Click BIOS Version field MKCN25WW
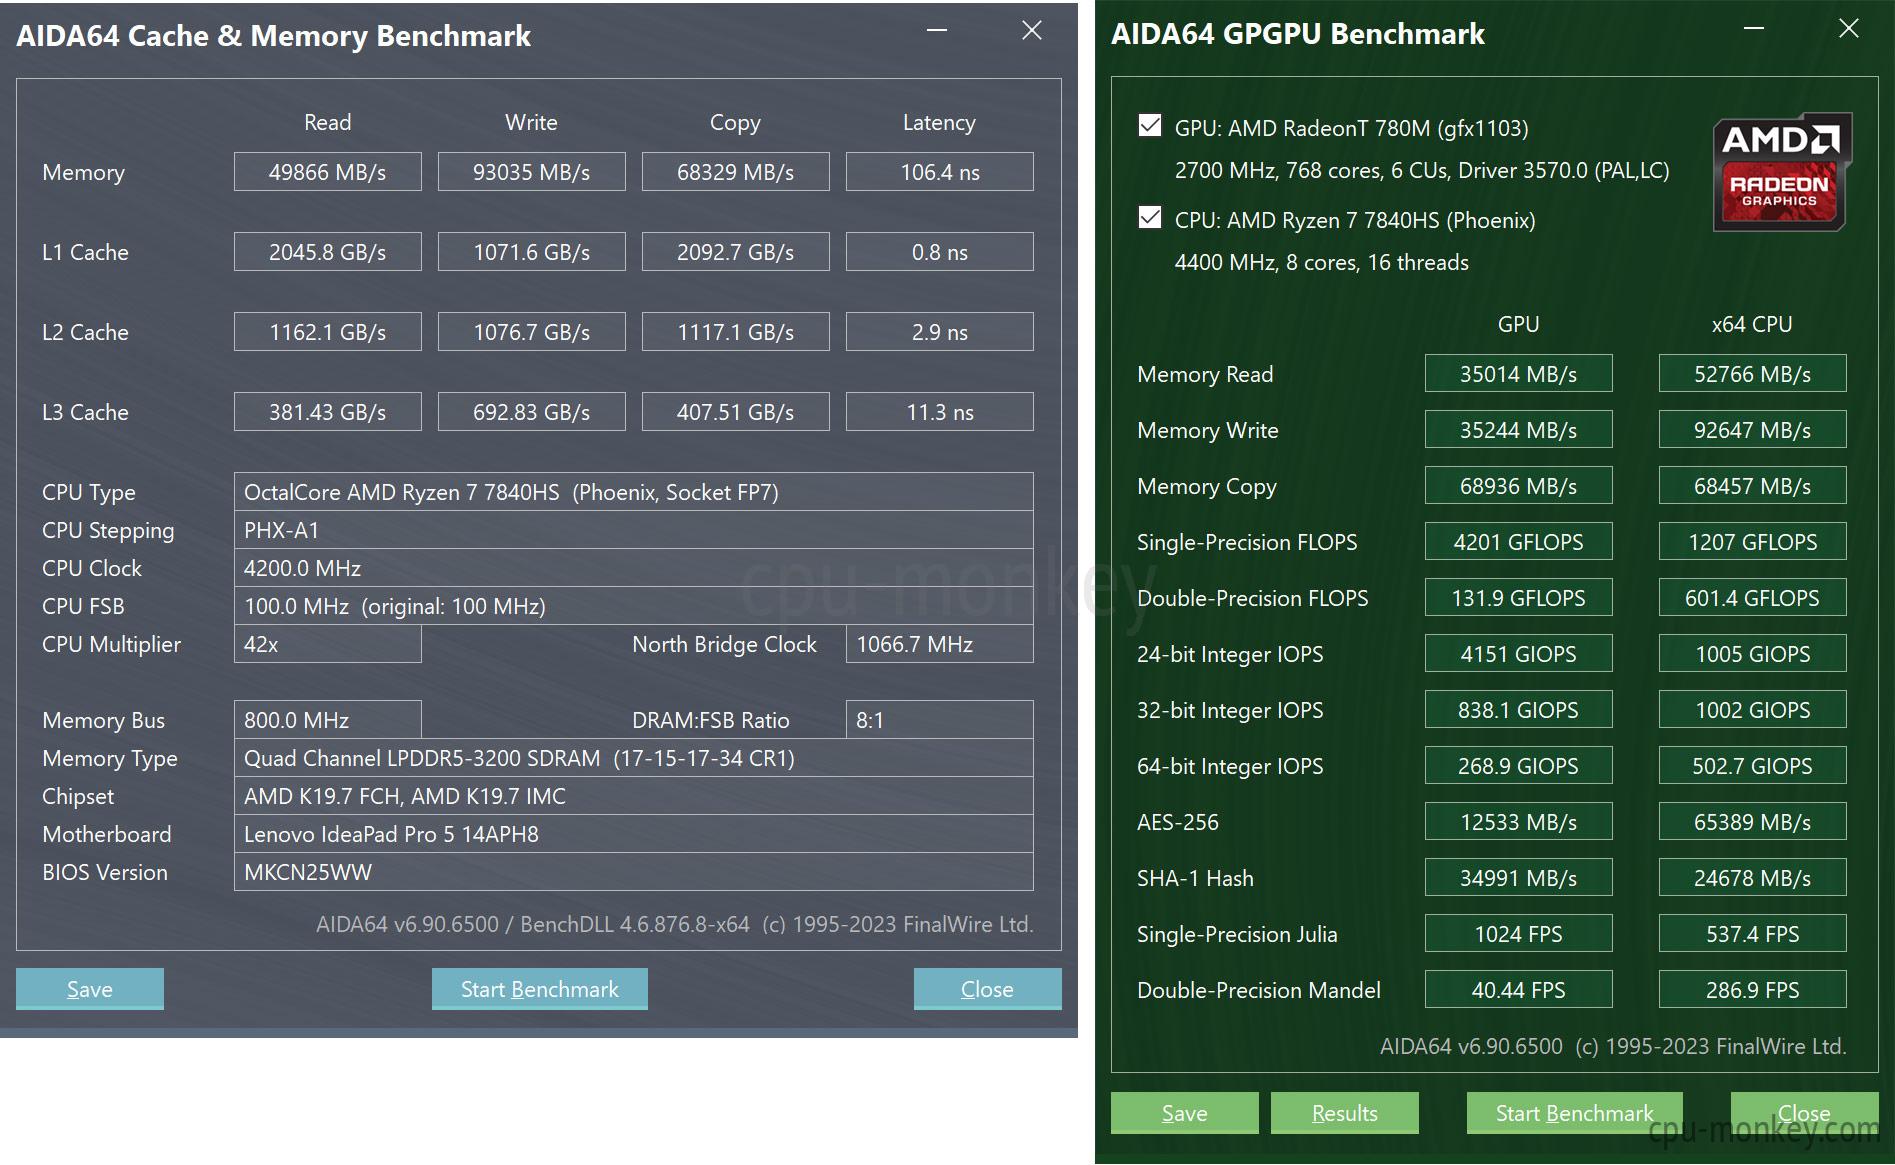The height and width of the screenshot is (1165, 1895). click(634, 872)
